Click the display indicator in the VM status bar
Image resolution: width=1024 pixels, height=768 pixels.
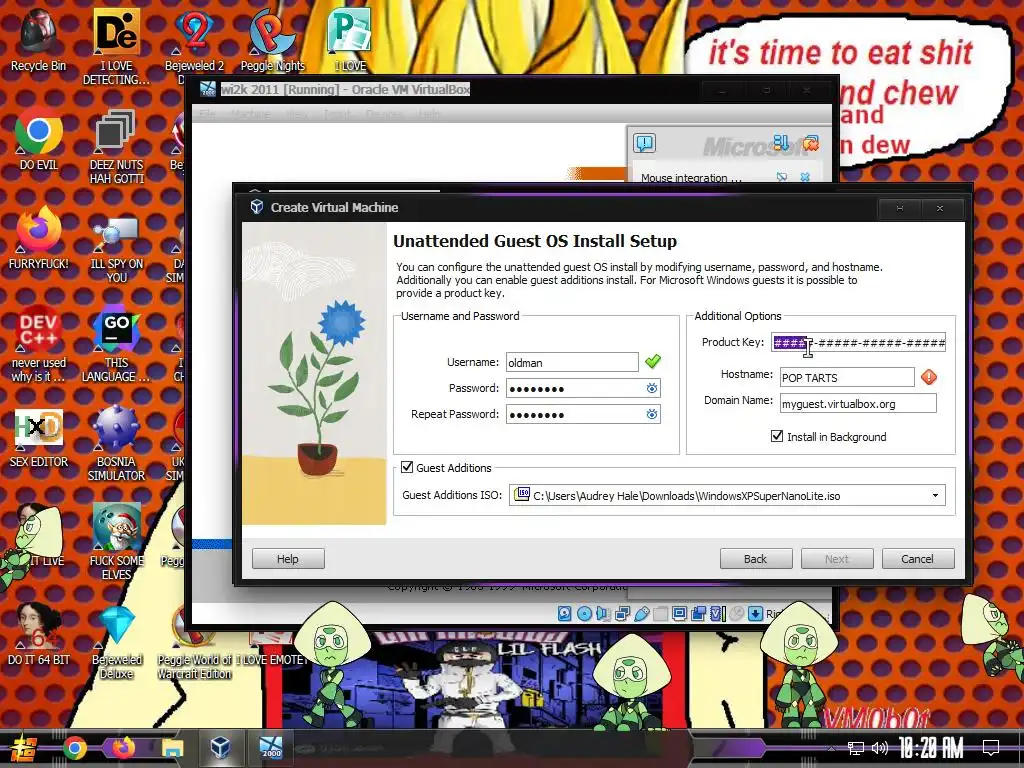[x=680, y=613]
